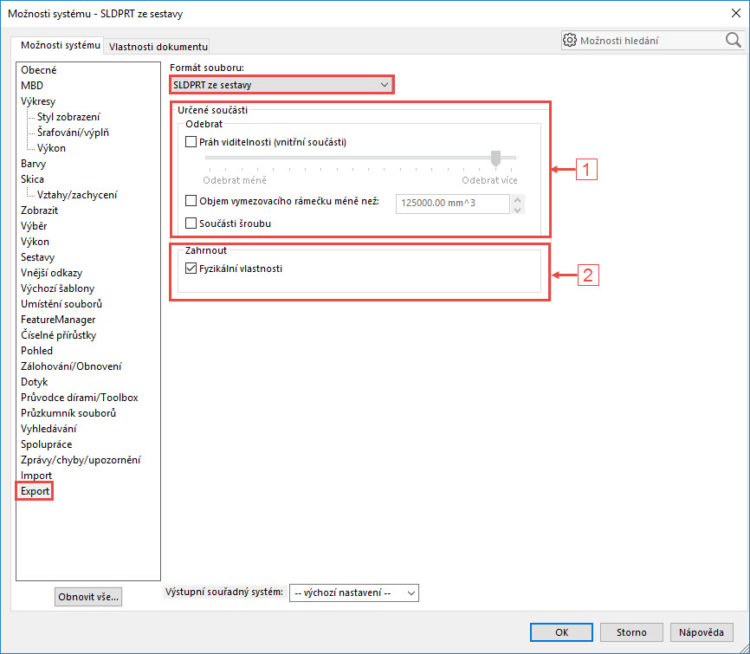Open the Formát souboru dropdown

[281, 85]
